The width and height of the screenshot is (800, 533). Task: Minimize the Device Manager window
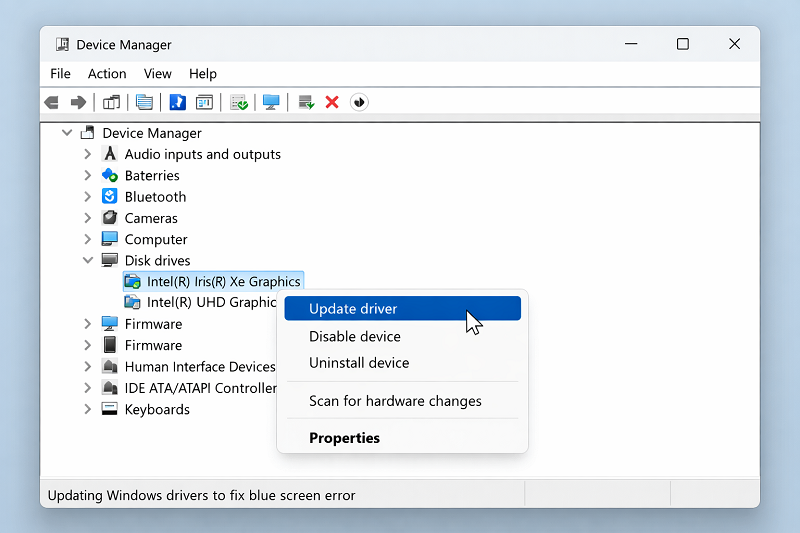631,44
